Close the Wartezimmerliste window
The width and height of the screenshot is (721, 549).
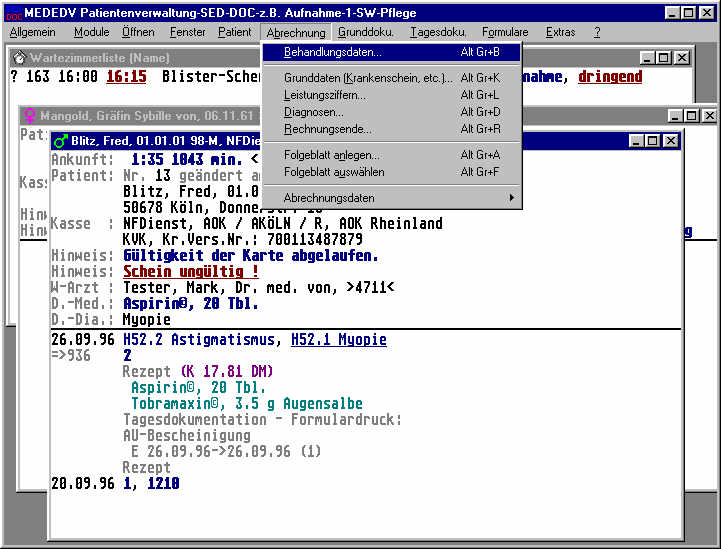[682, 57]
